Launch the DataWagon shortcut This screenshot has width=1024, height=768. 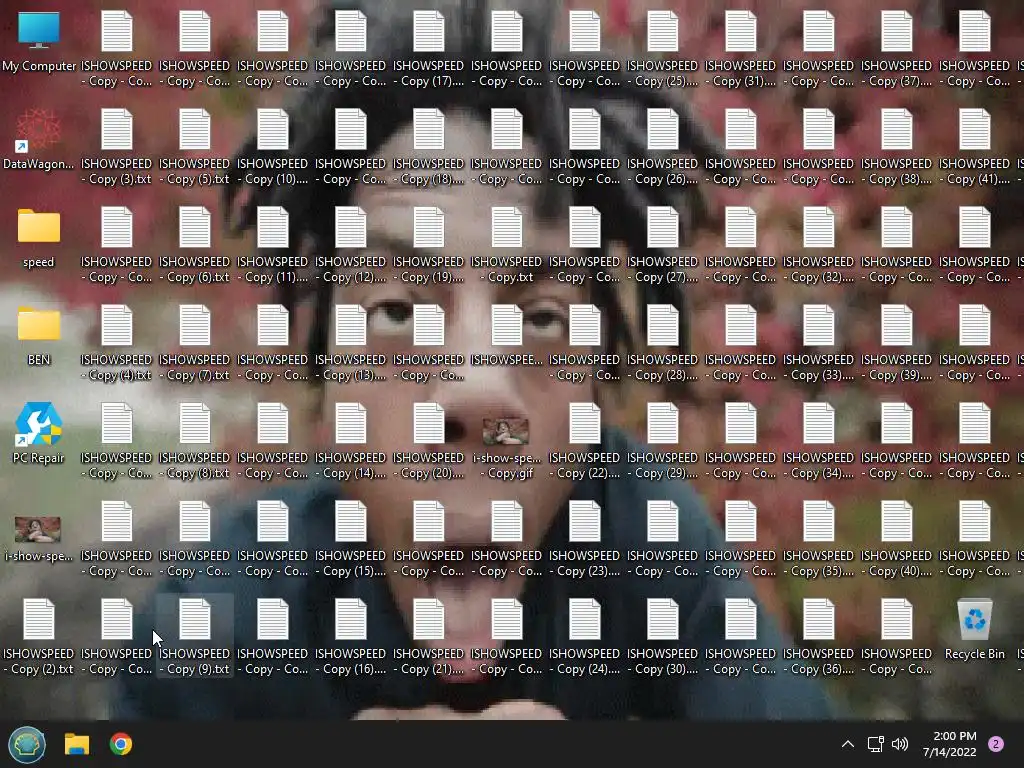[x=39, y=140]
